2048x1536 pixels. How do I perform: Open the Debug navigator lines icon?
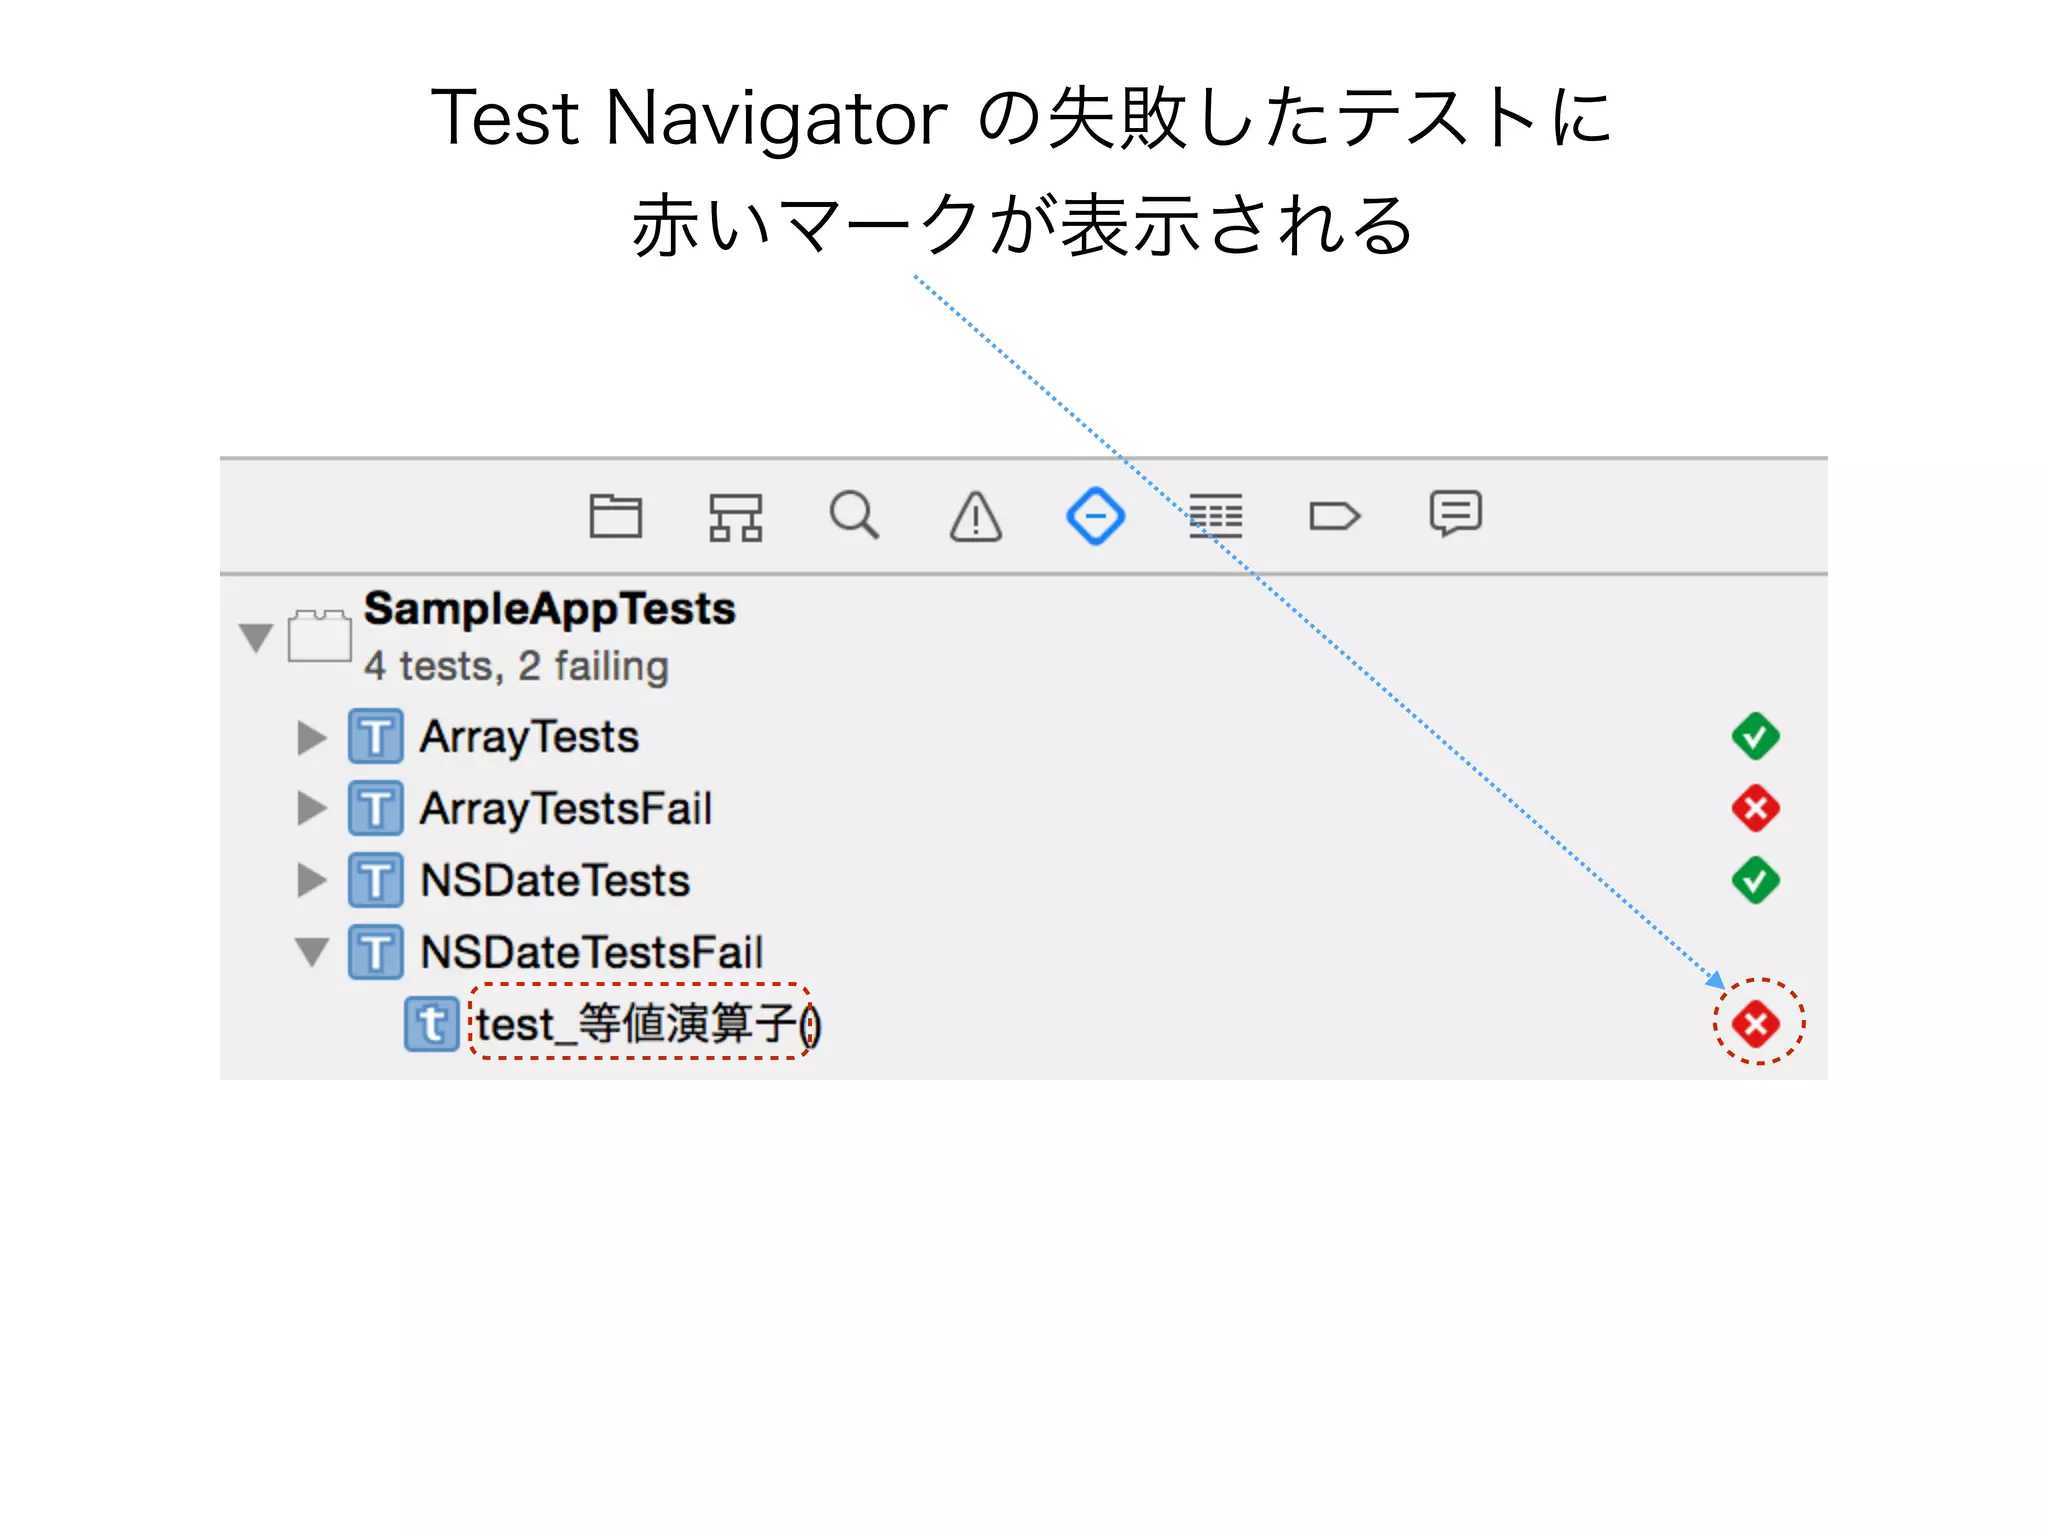tap(1215, 516)
